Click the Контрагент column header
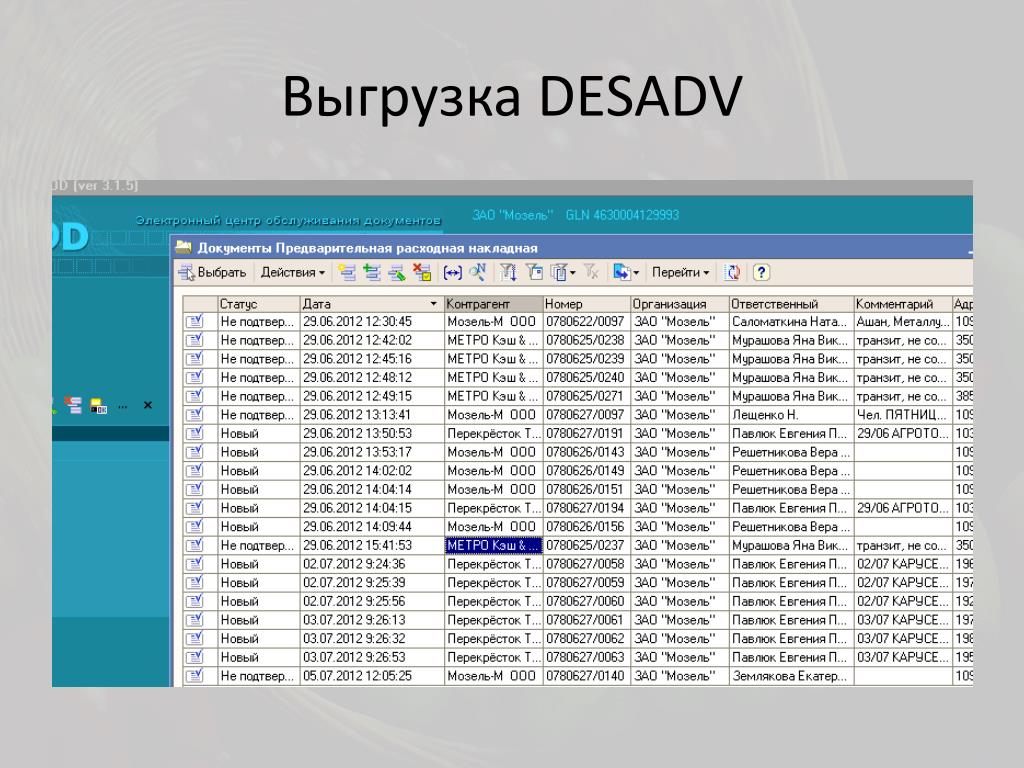Viewport: 1024px width, 768px height. click(494, 304)
